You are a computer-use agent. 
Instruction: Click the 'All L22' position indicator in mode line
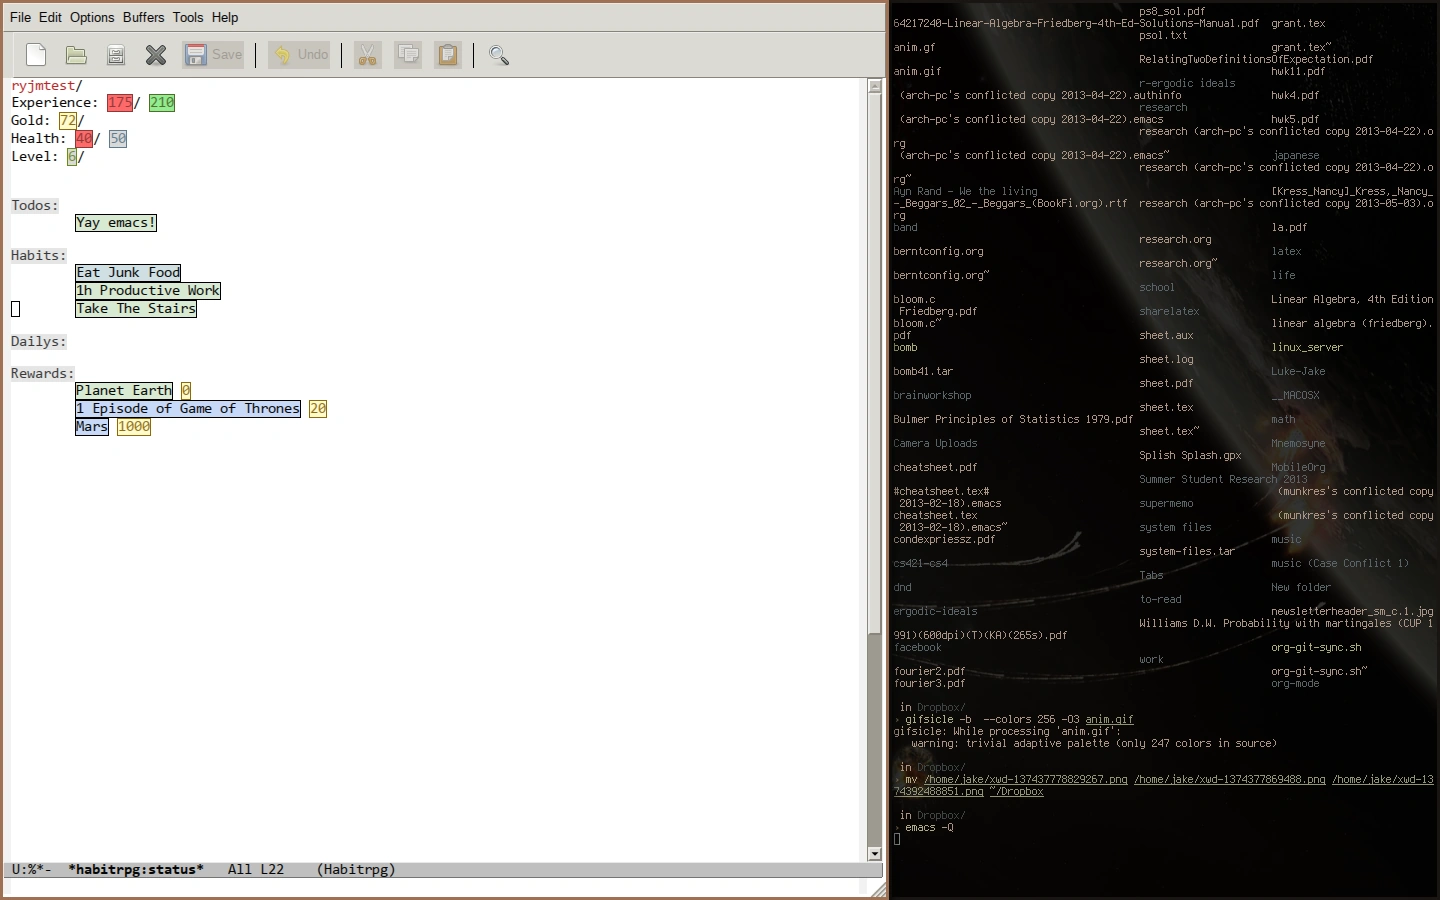tap(256, 870)
